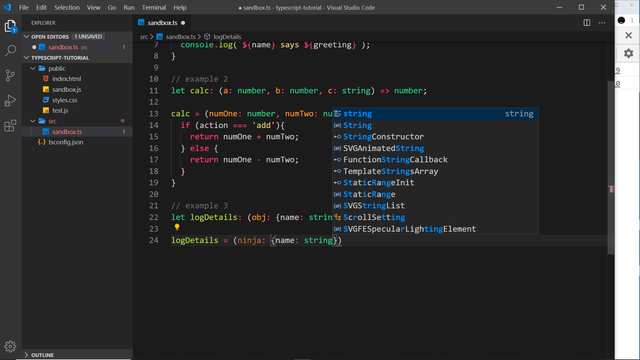Collapse the Open Editors section

click(27, 37)
